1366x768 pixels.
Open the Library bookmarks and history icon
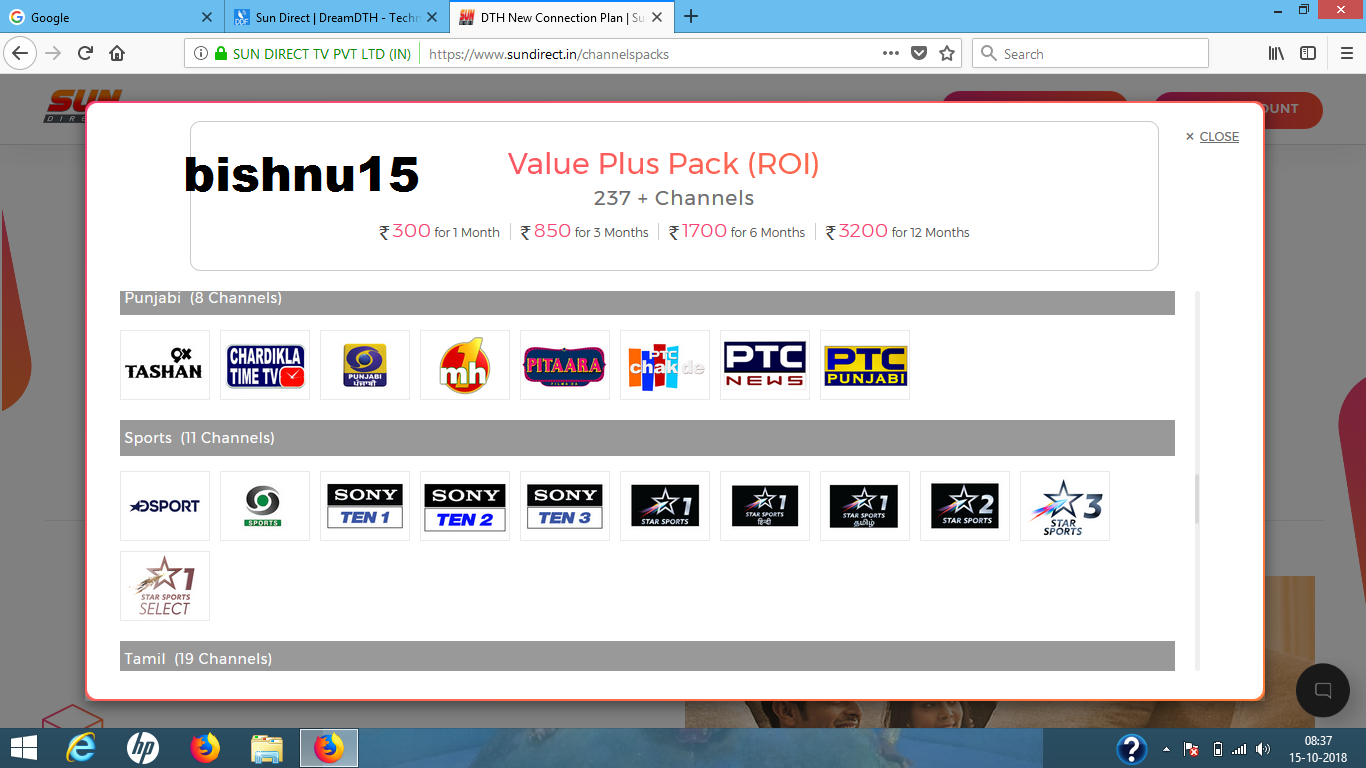pos(1277,54)
